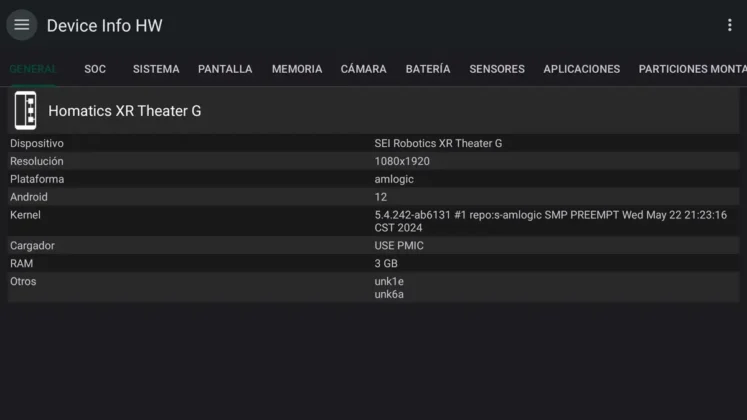The image size is (747, 420).
Task: Select the 3 GB RAM value
Action: [385, 263]
